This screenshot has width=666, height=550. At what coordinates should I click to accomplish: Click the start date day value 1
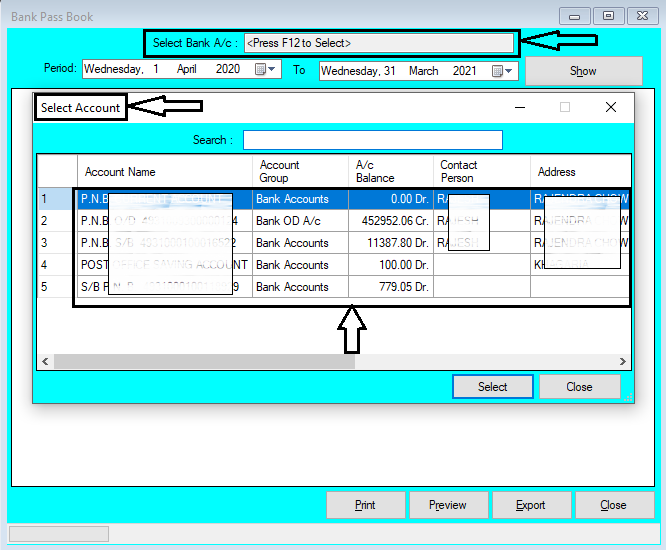click(x=156, y=69)
